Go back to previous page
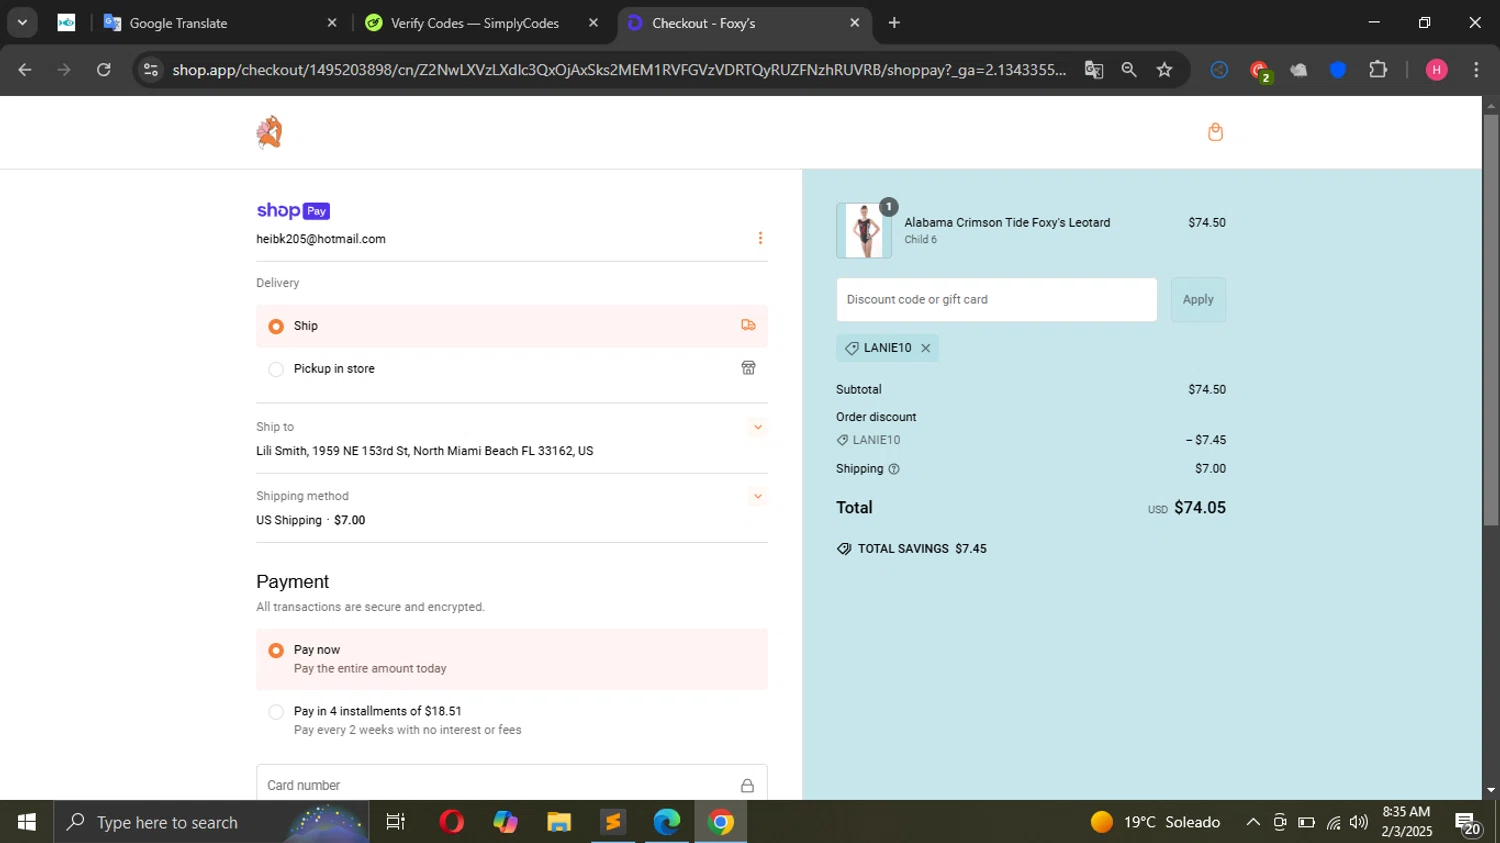1500x843 pixels. coord(25,70)
